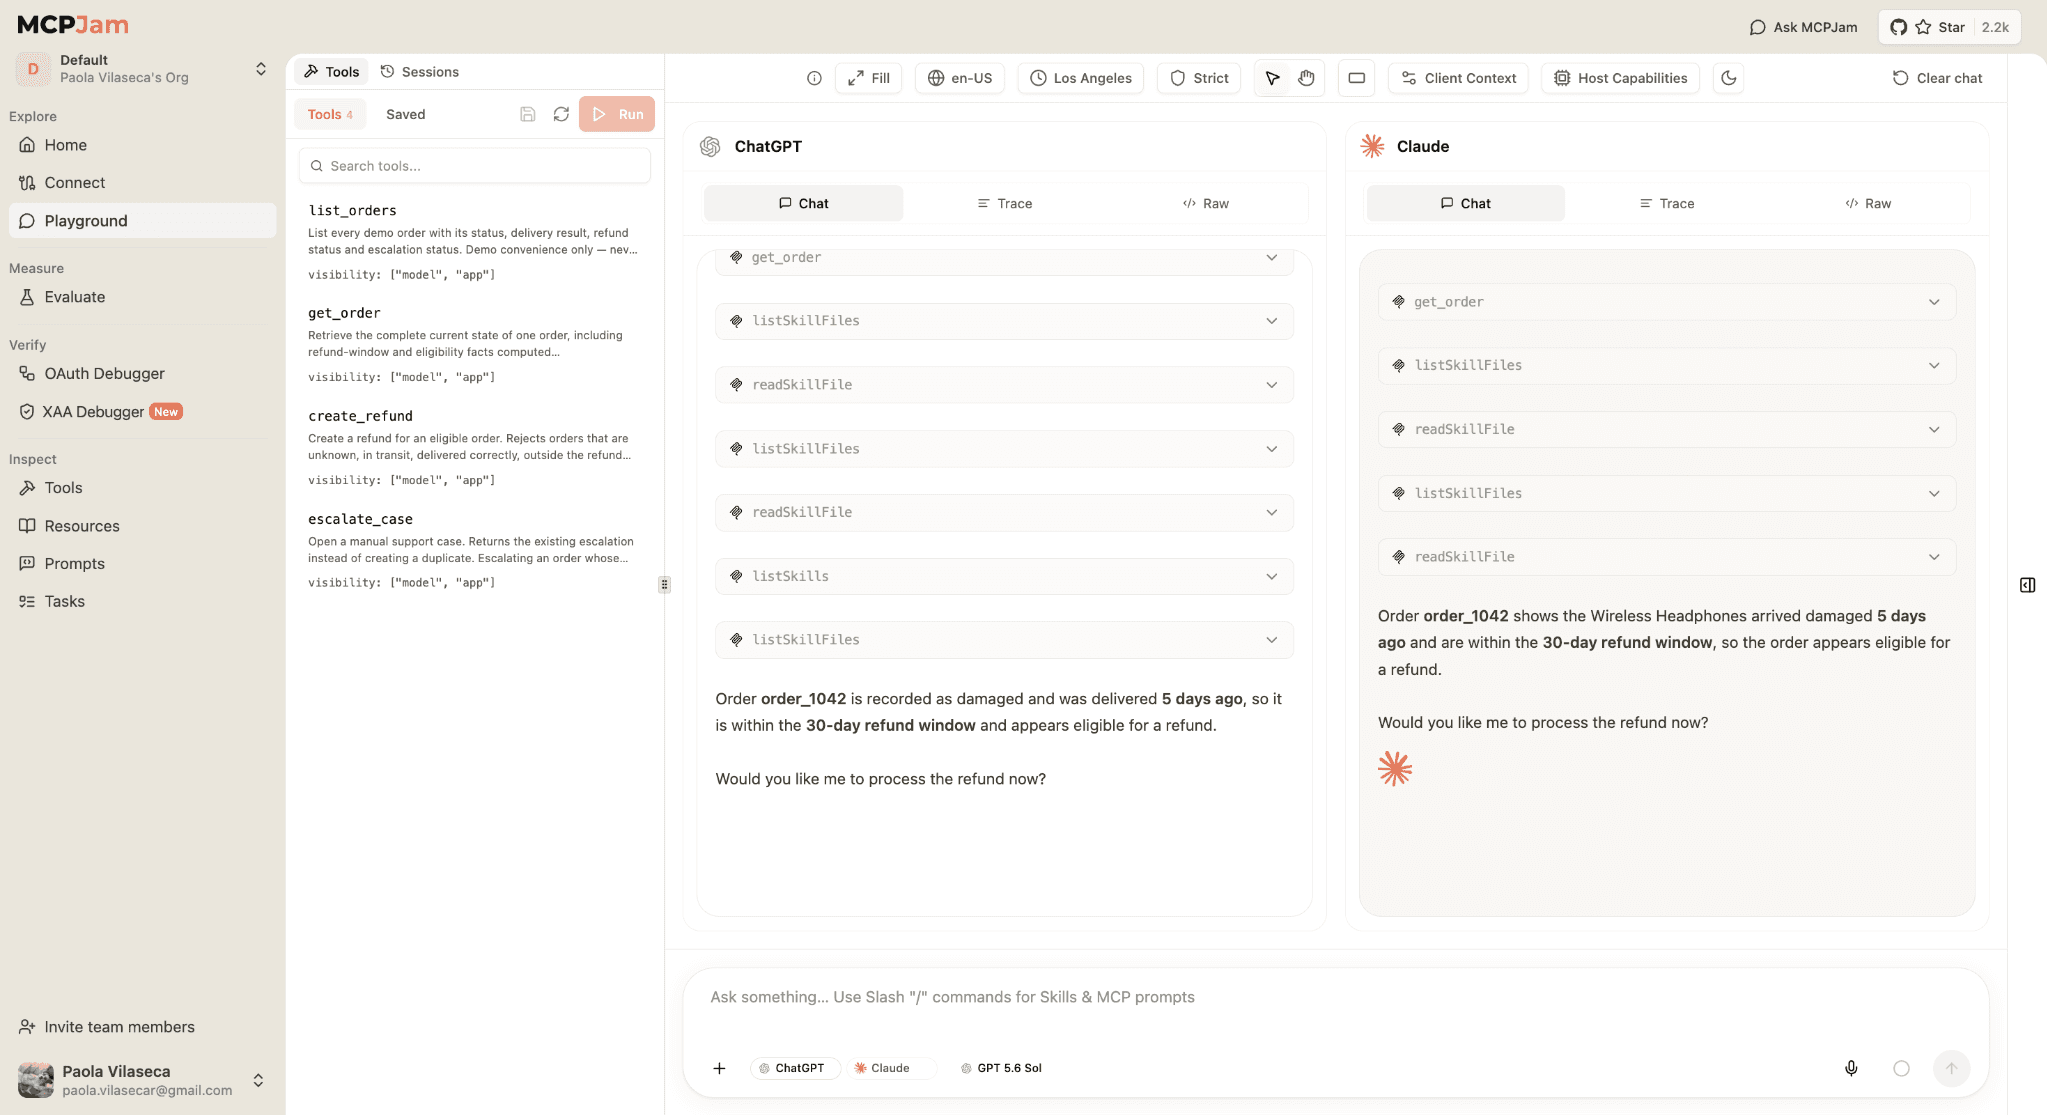Open XAA Debugger

(x=142, y=412)
